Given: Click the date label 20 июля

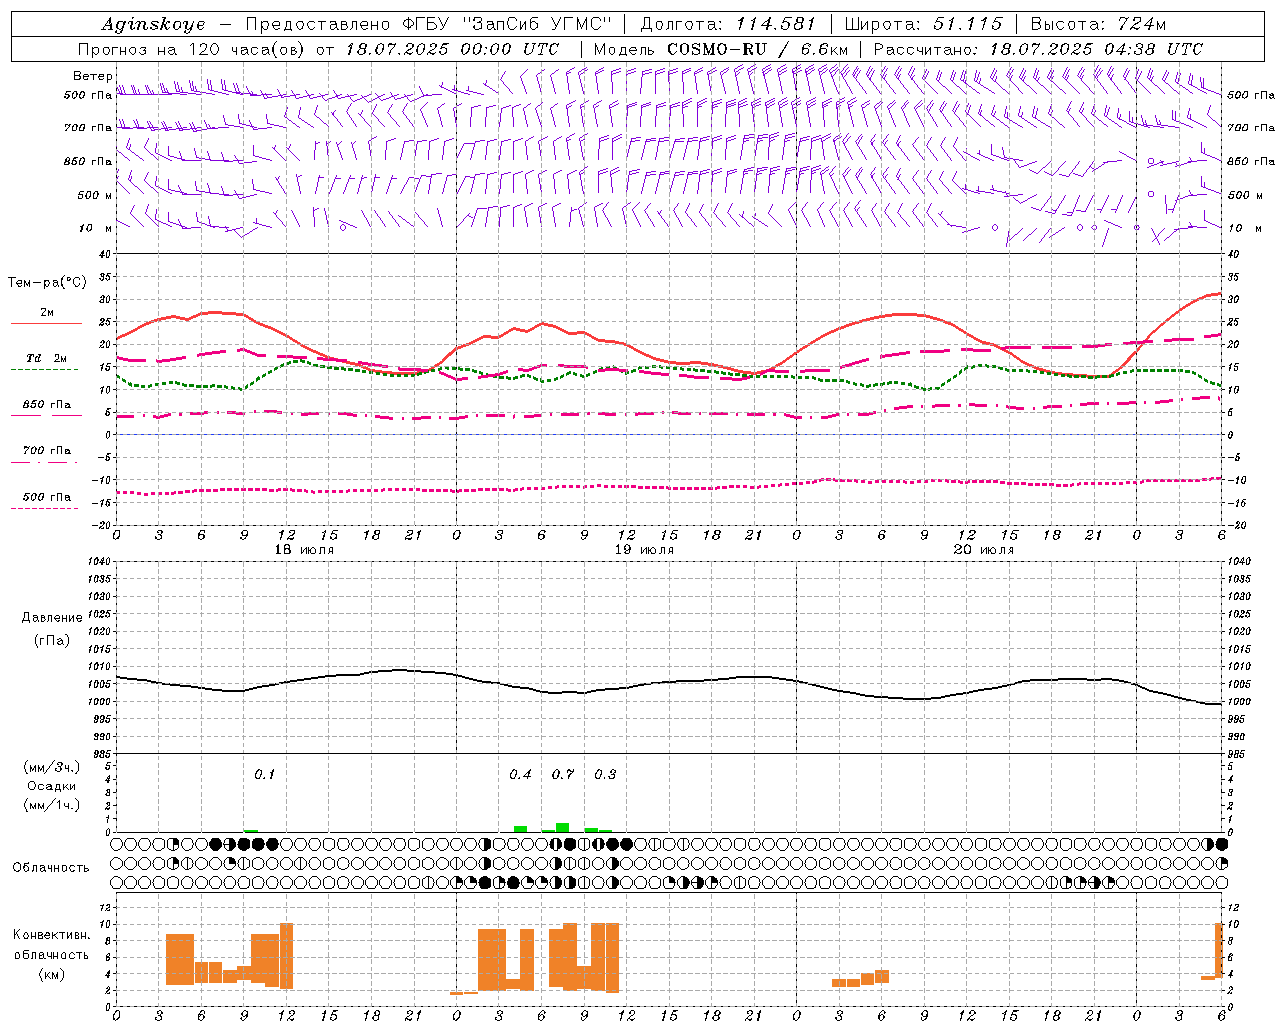Looking at the screenshot, I should (x=984, y=550).
